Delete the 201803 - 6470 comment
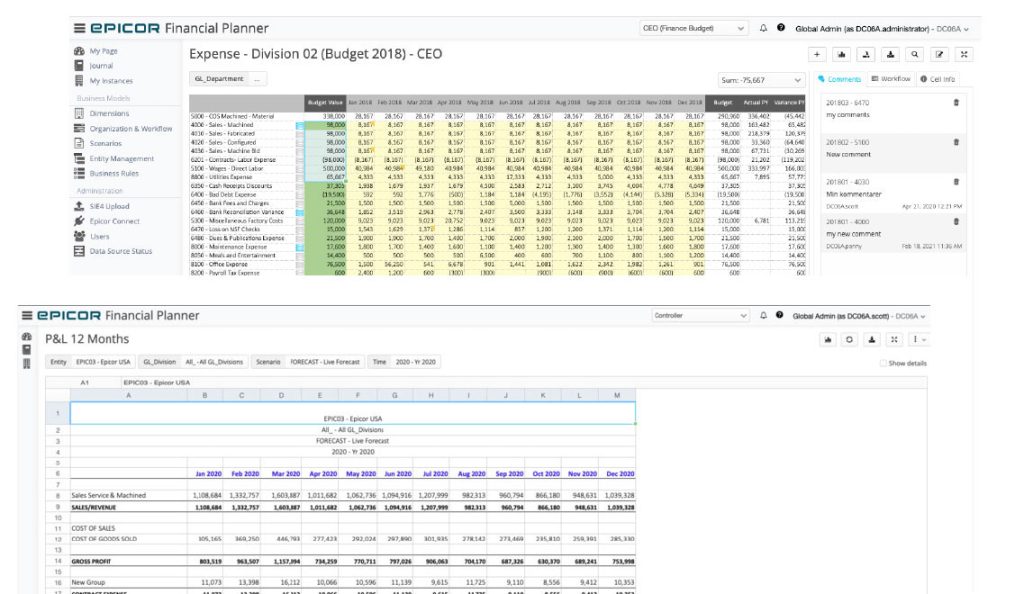 [956, 103]
